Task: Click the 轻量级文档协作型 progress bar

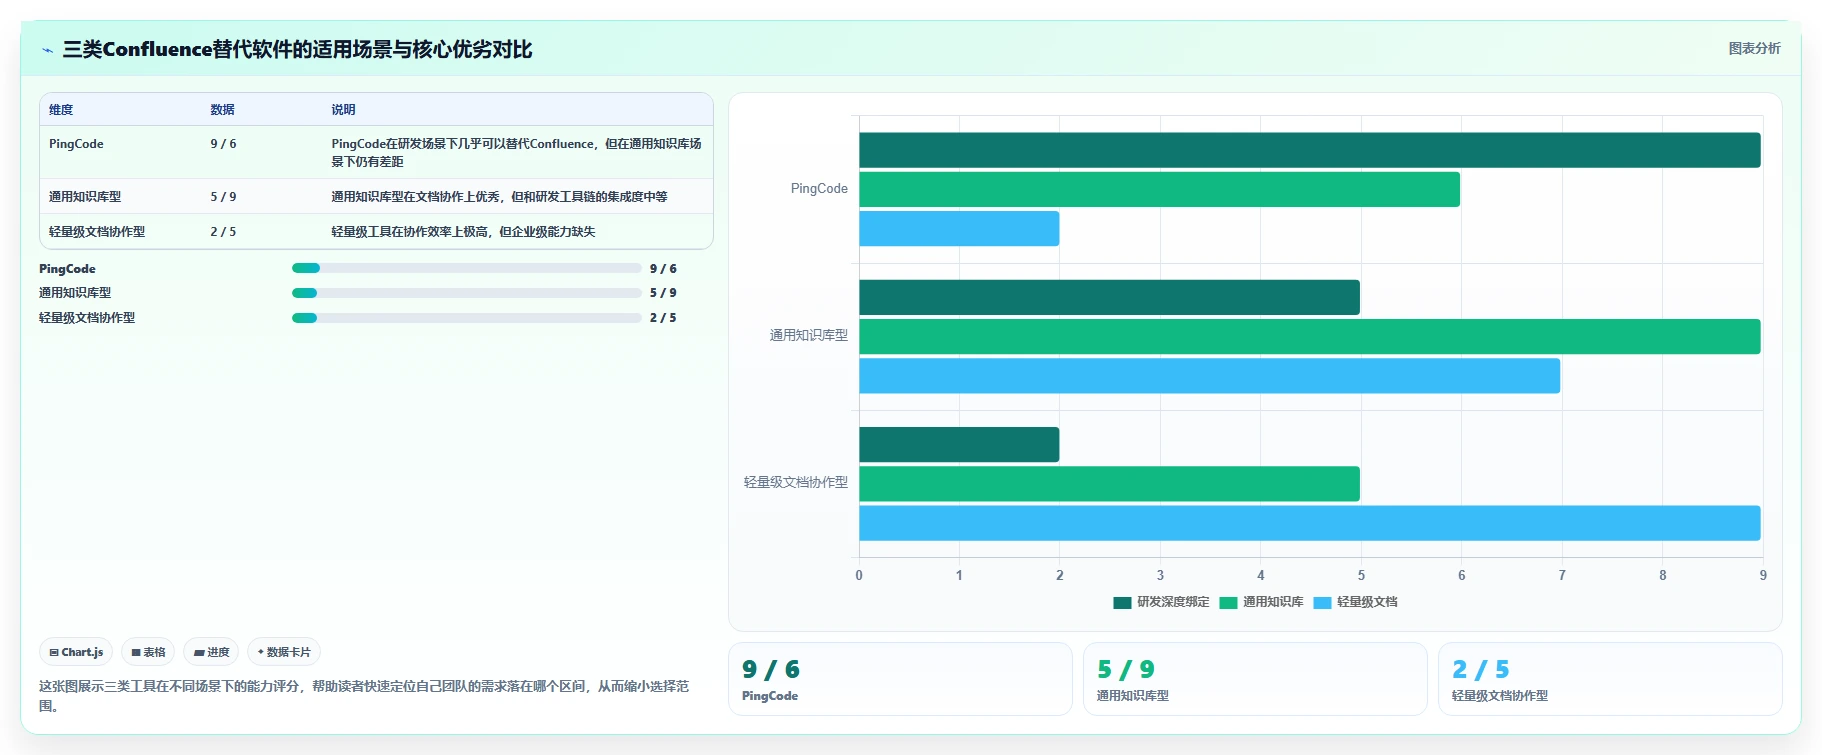Action: pyautogui.click(x=466, y=318)
